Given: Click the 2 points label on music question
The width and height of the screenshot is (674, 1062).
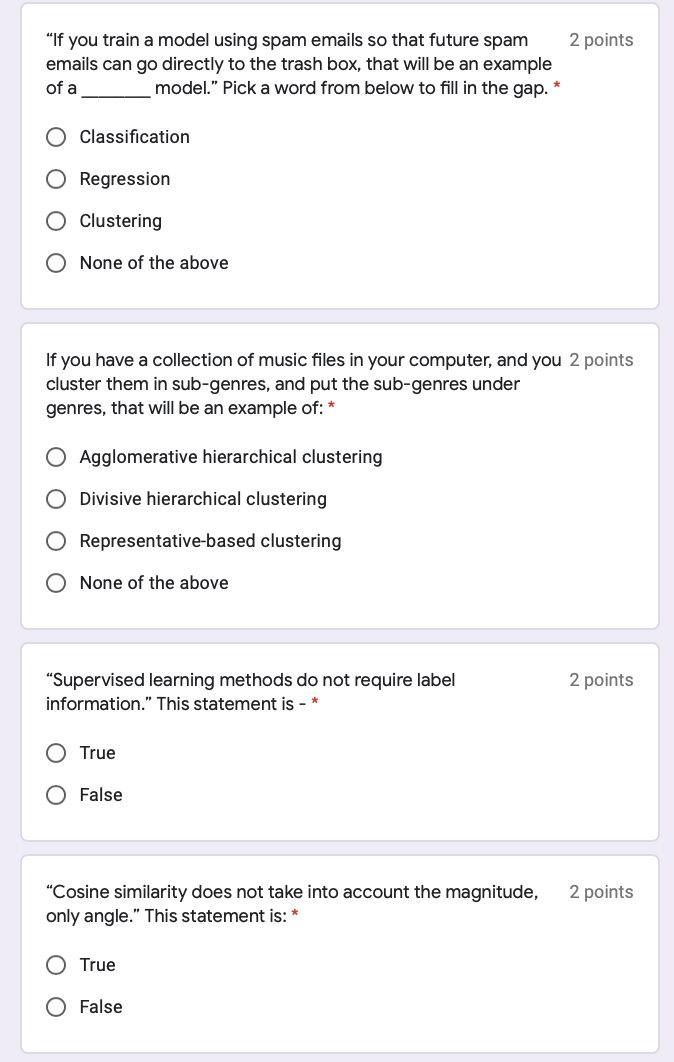Looking at the screenshot, I should [601, 360].
